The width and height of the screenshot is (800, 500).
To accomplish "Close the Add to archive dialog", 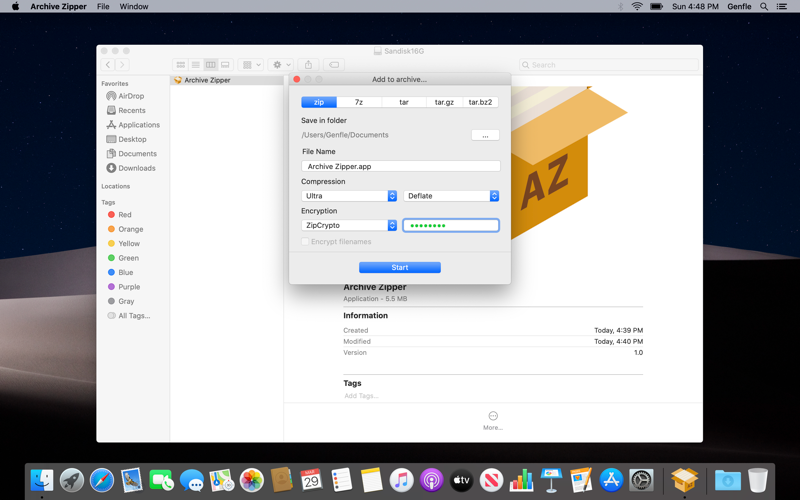I will [x=297, y=79].
